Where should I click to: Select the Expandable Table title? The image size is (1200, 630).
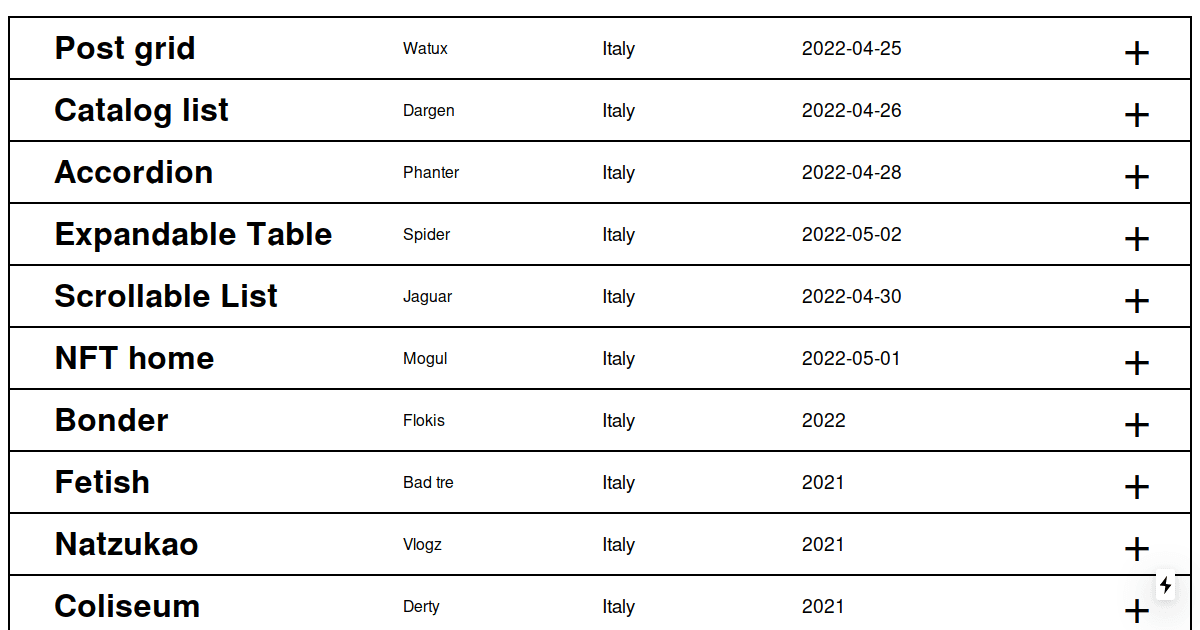(x=193, y=234)
